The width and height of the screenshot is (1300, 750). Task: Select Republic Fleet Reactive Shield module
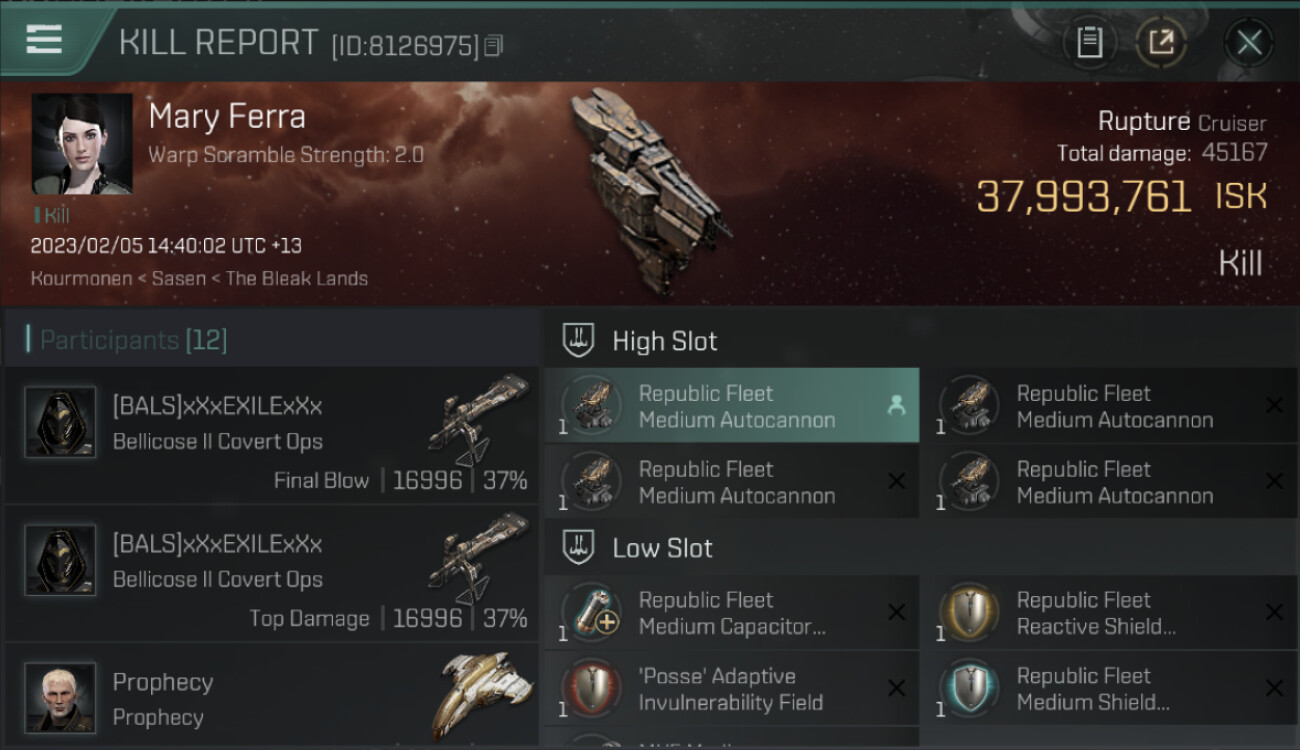tap(1109, 613)
